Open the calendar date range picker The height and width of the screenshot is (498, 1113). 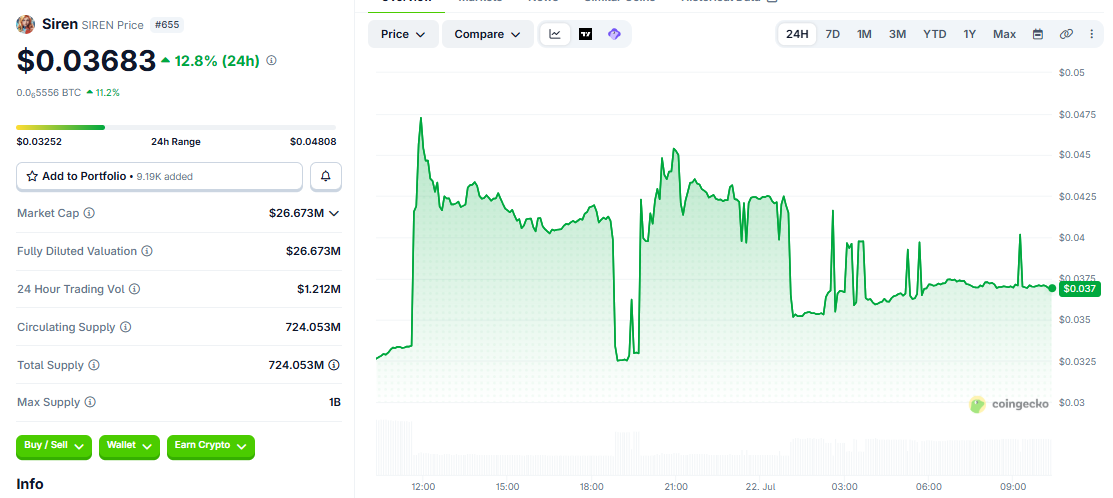[1038, 34]
